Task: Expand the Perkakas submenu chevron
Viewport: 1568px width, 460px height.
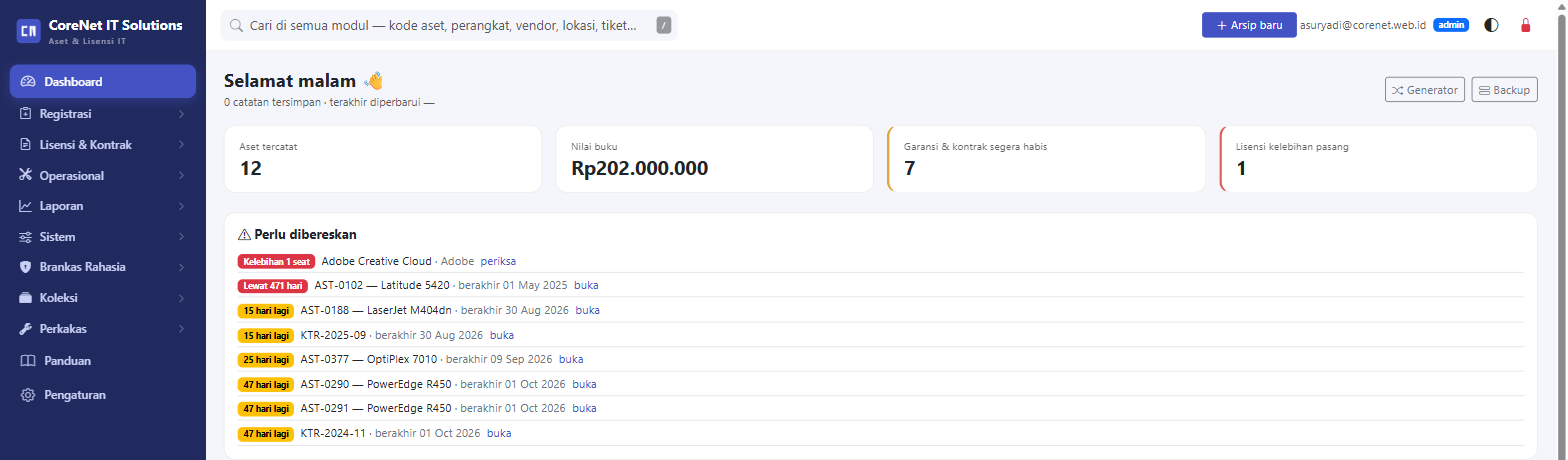Action: pyautogui.click(x=181, y=329)
